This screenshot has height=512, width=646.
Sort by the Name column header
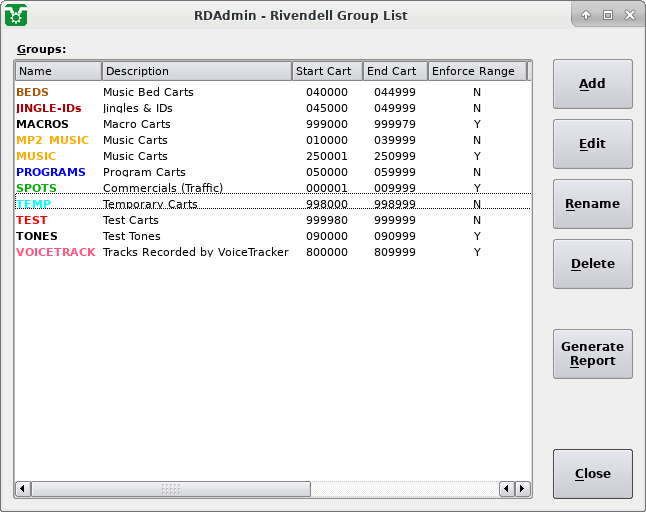coord(58,71)
